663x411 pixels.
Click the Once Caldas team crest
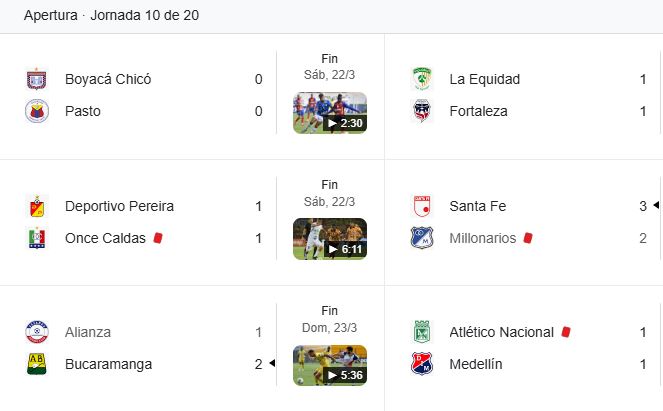tap(37, 238)
